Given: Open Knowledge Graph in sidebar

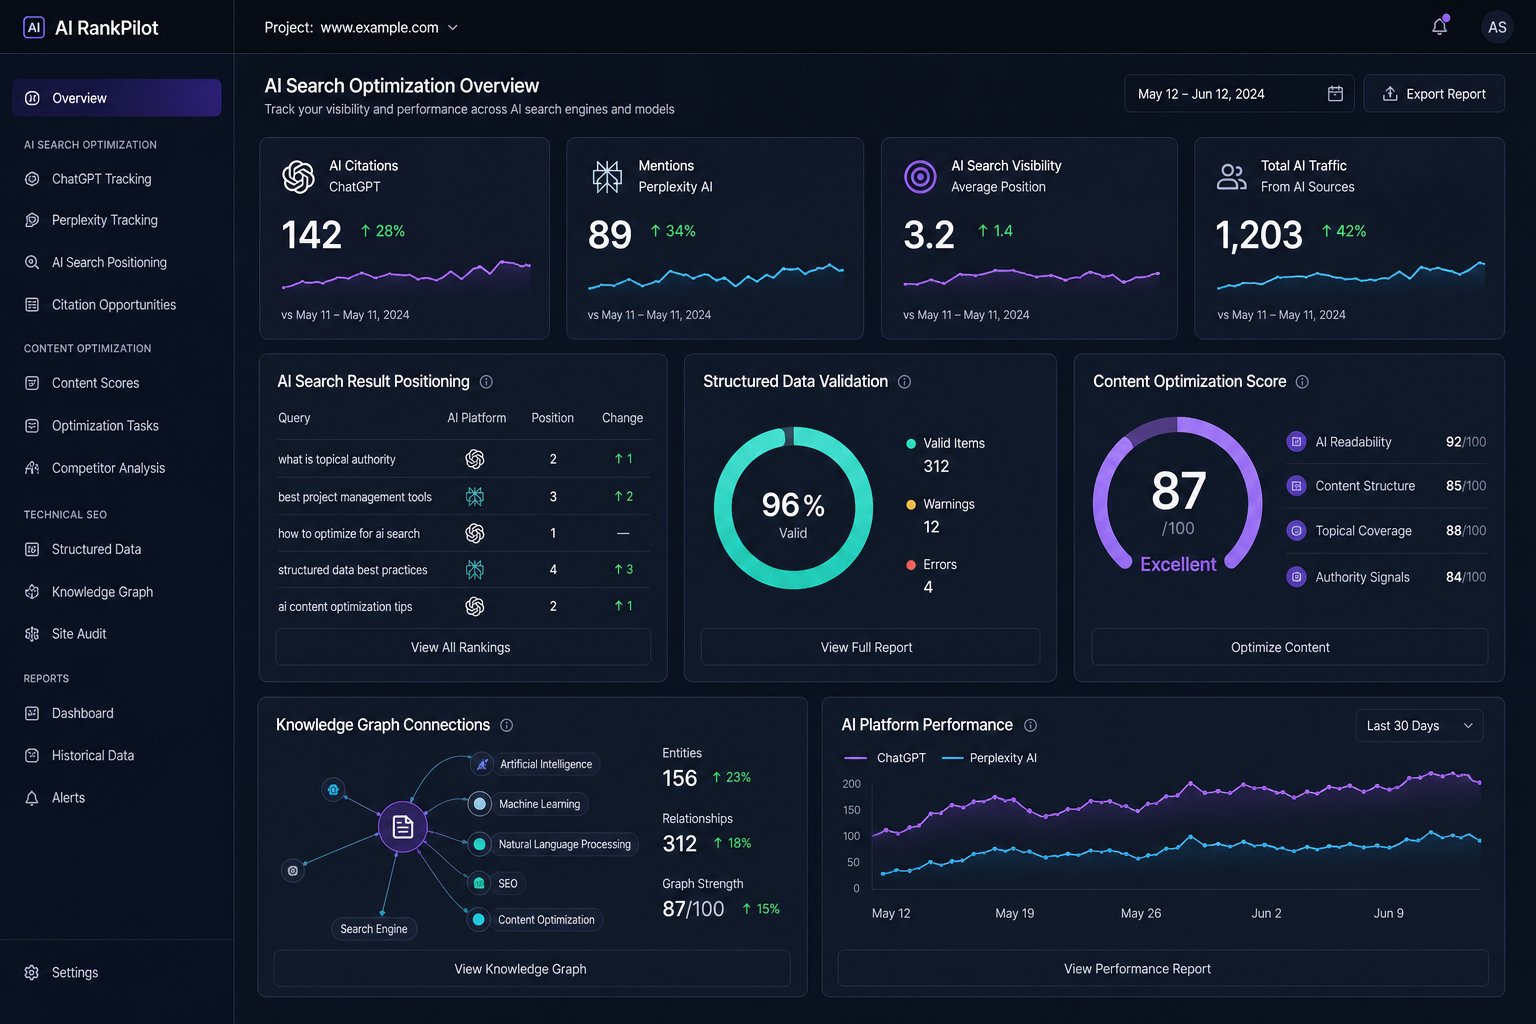Looking at the screenshot, I should tap(102, 592).
